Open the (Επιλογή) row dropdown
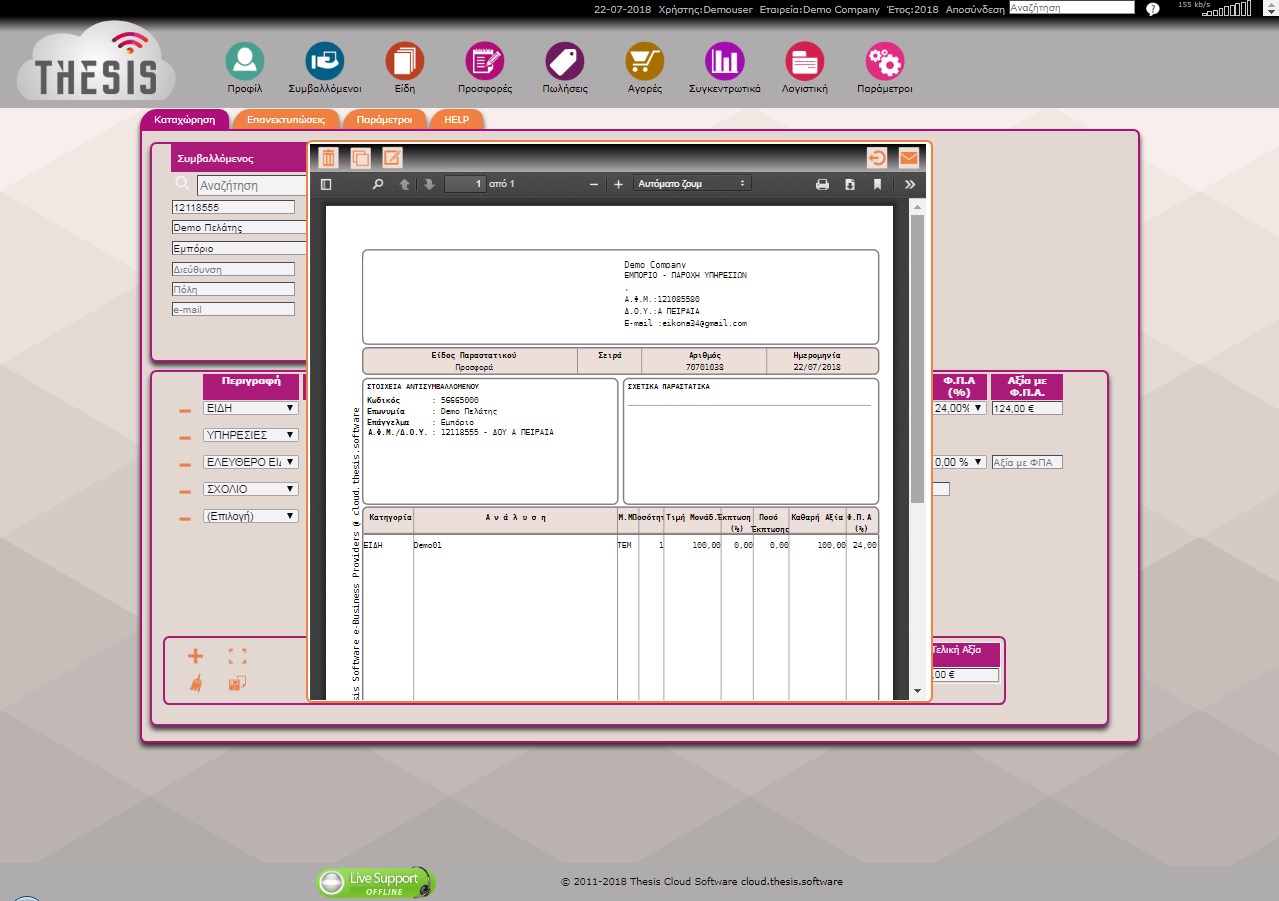The width and height of the screenshot is (1279, 901). 250,516
